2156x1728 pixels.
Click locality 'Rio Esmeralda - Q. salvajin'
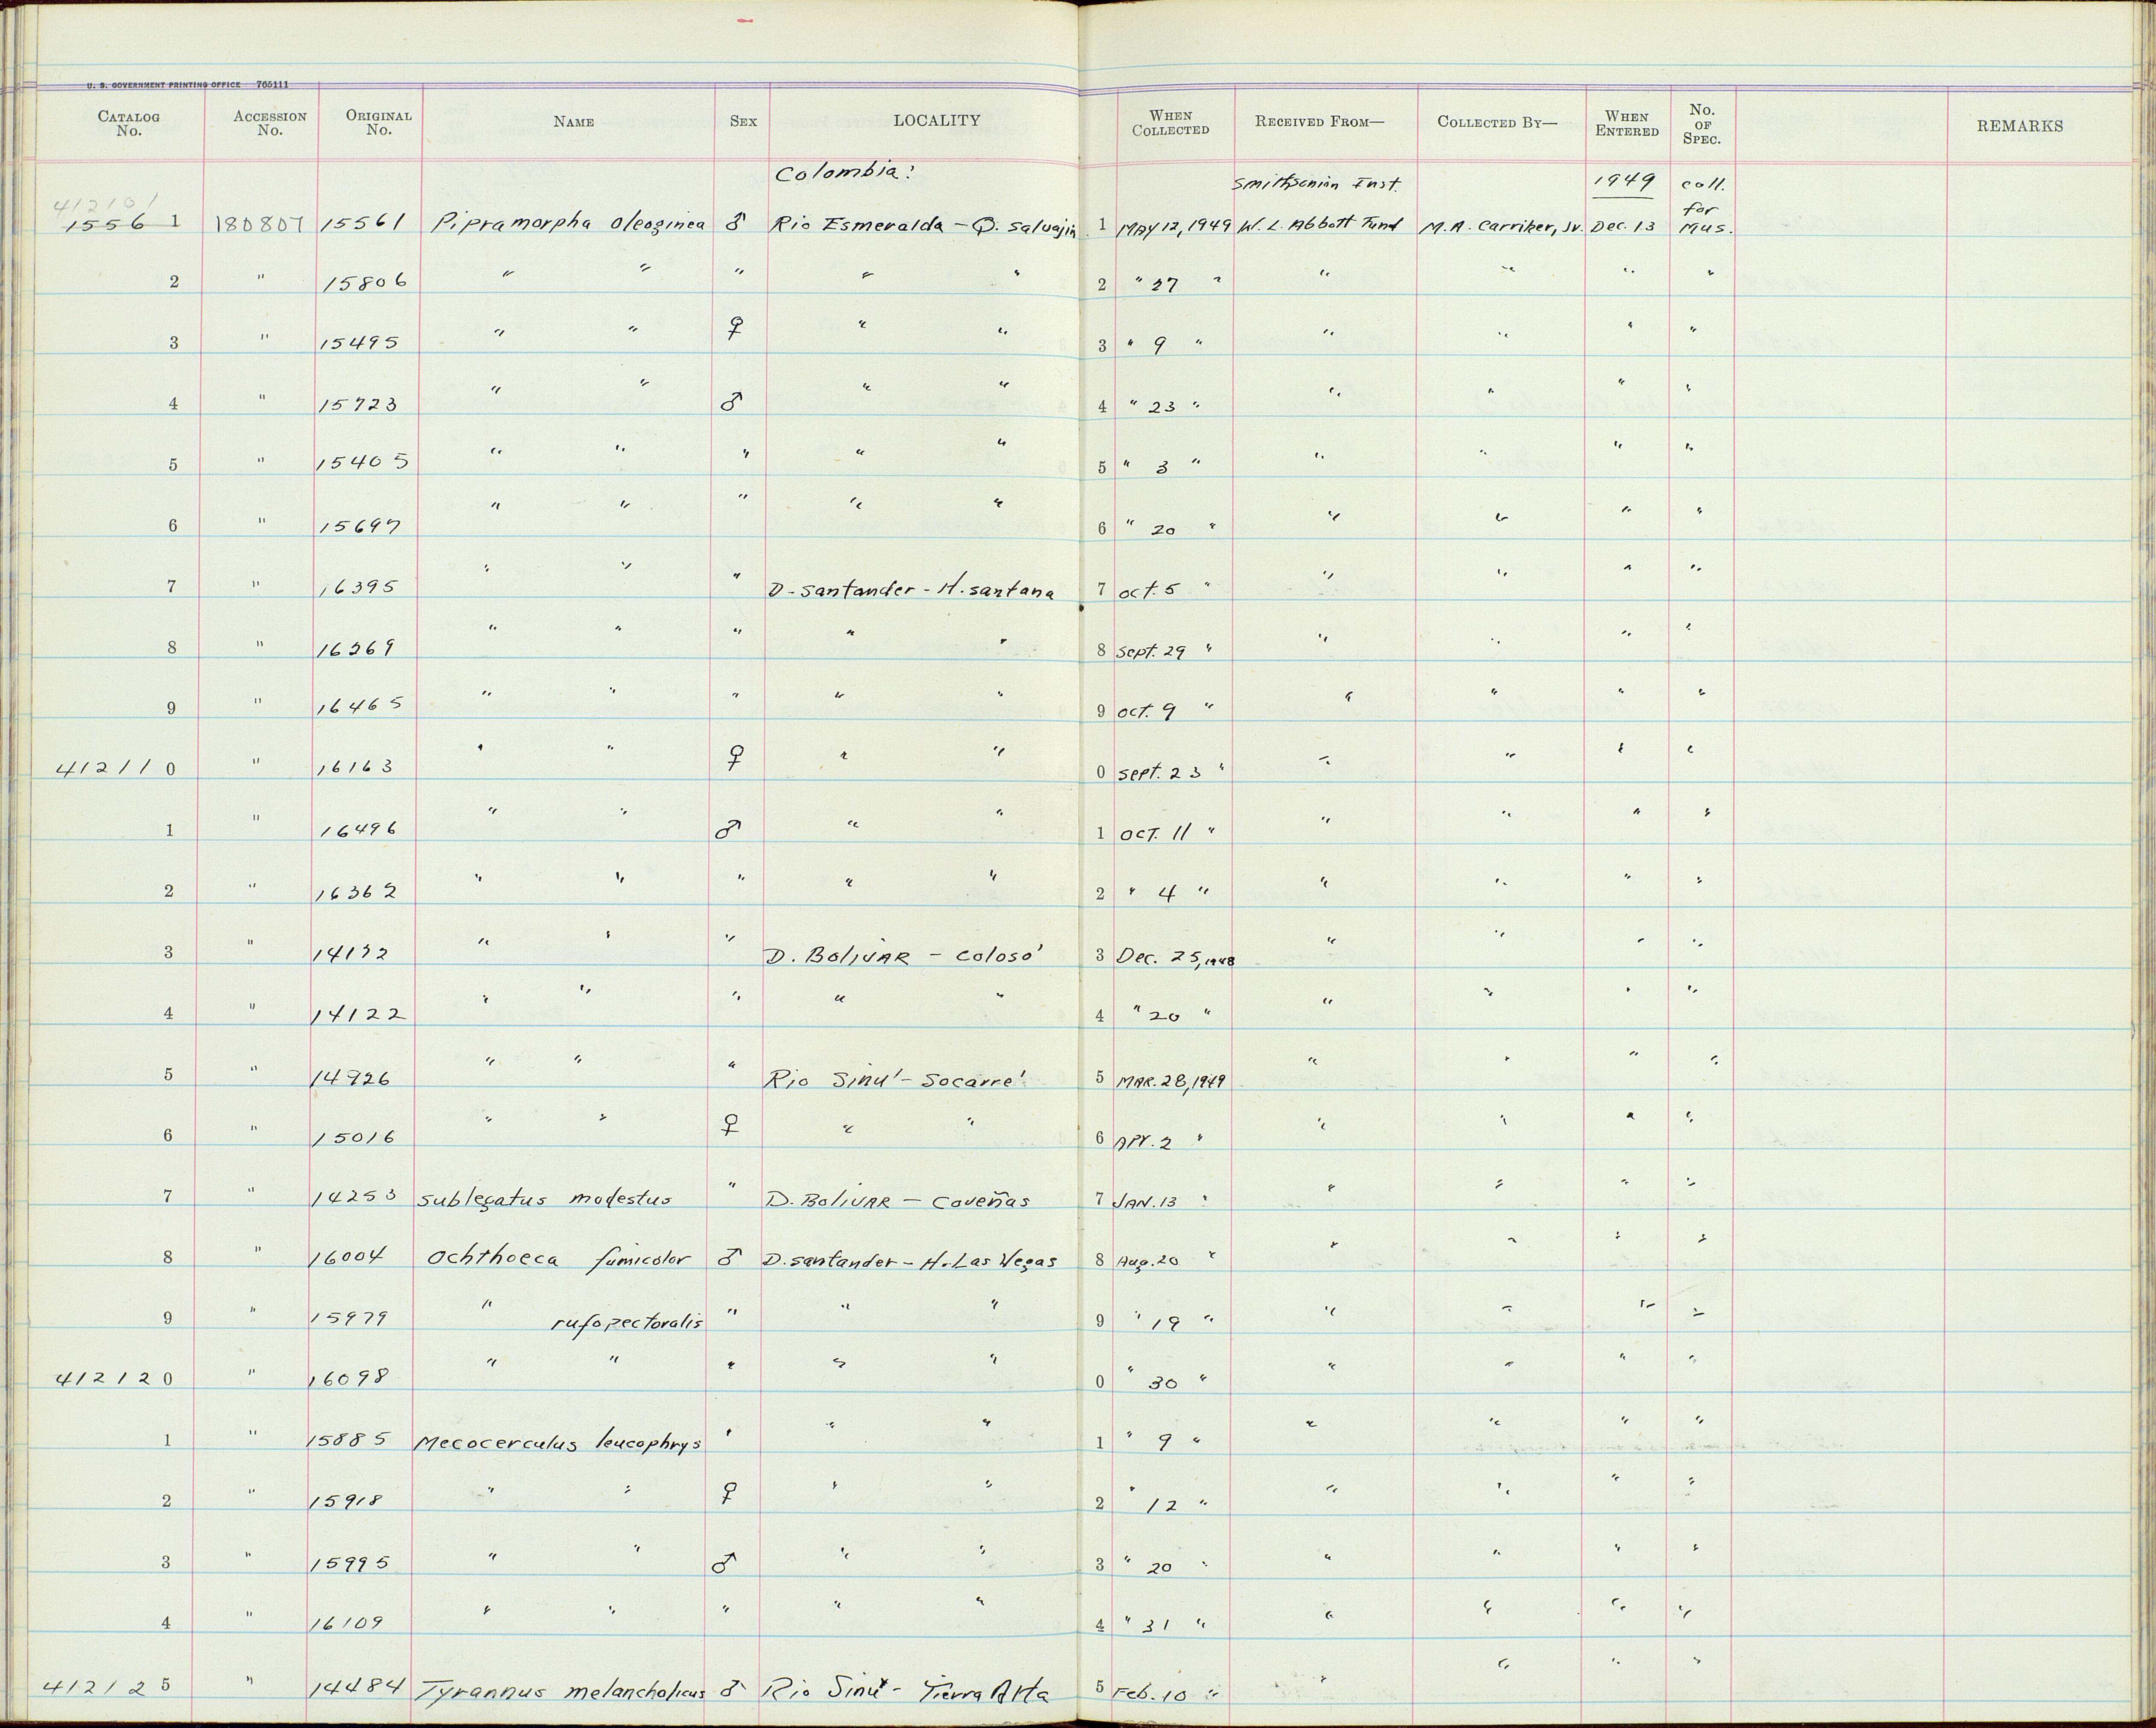click(x=923, y=226)
